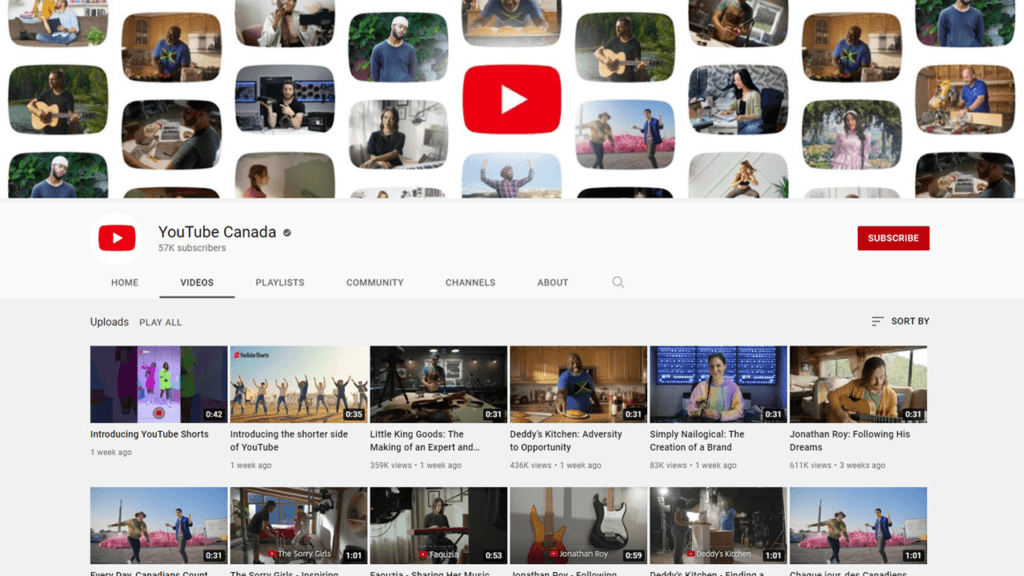Subscribe to YouTube Canada
Viewport: 1024px width, 576px height.
pyautogui.click(x=893, y=238)
